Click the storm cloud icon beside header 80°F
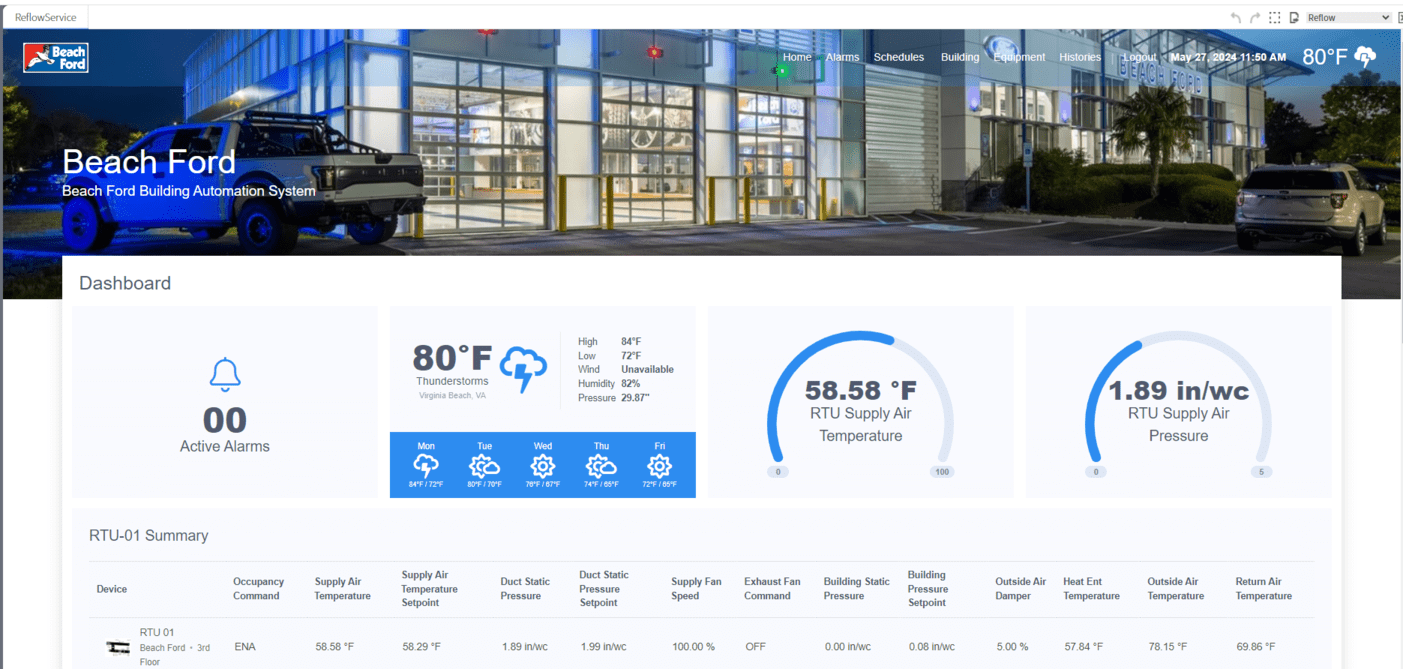 pyautogui.click(x=1365, y=56)
